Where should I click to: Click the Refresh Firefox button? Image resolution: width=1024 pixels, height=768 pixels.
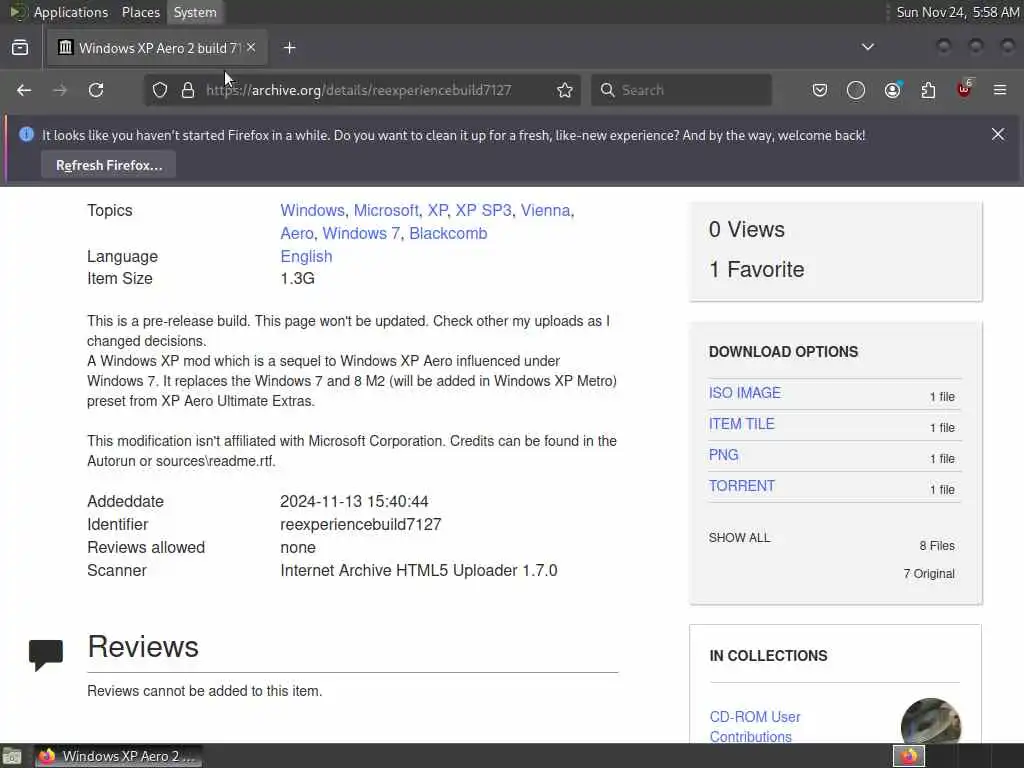click(108, 165)
